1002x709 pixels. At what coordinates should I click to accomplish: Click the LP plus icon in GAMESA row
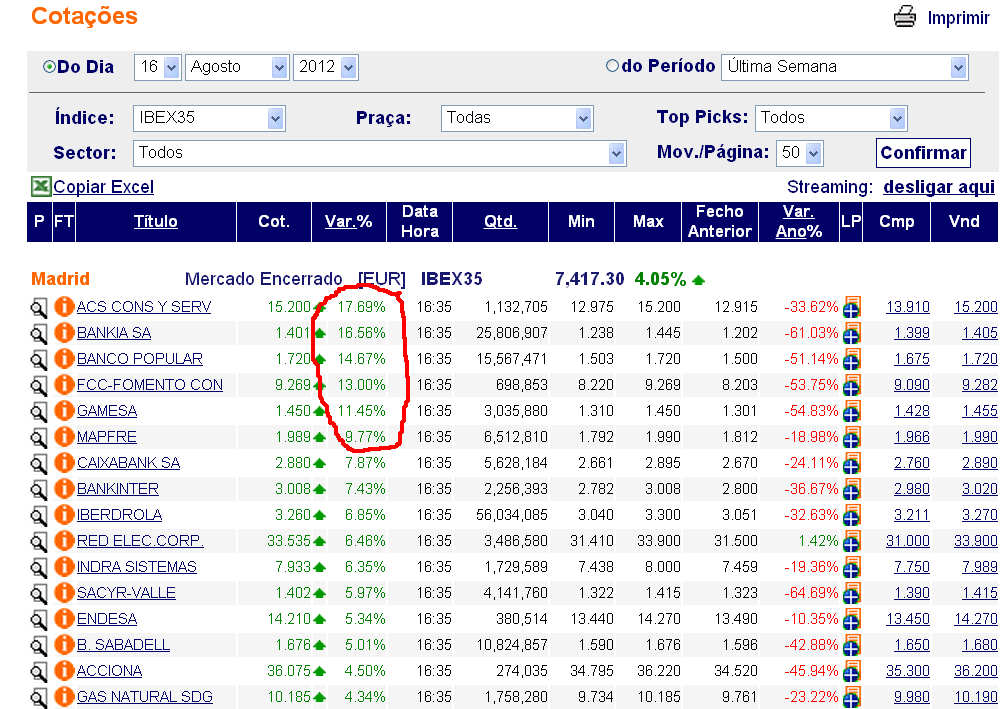[852, 411]
